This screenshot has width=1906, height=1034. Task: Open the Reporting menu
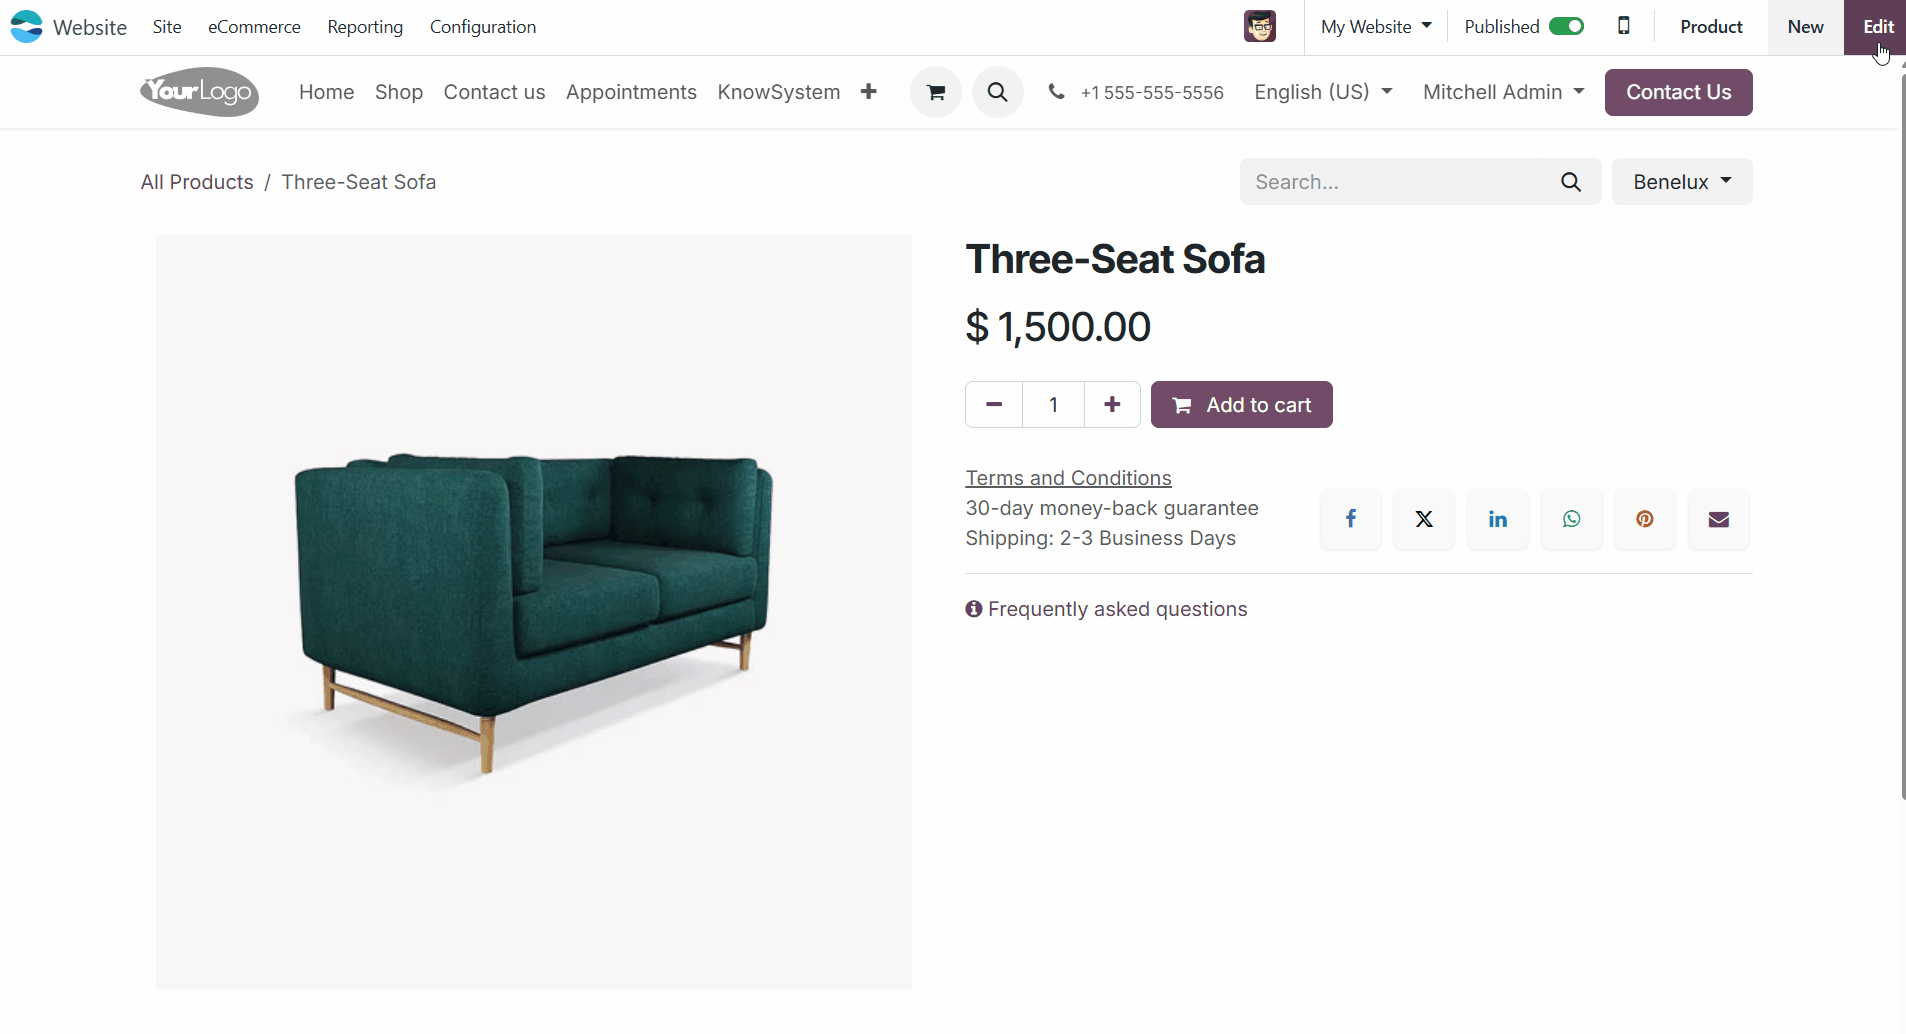pyautogui.click(x=365, y=27)
